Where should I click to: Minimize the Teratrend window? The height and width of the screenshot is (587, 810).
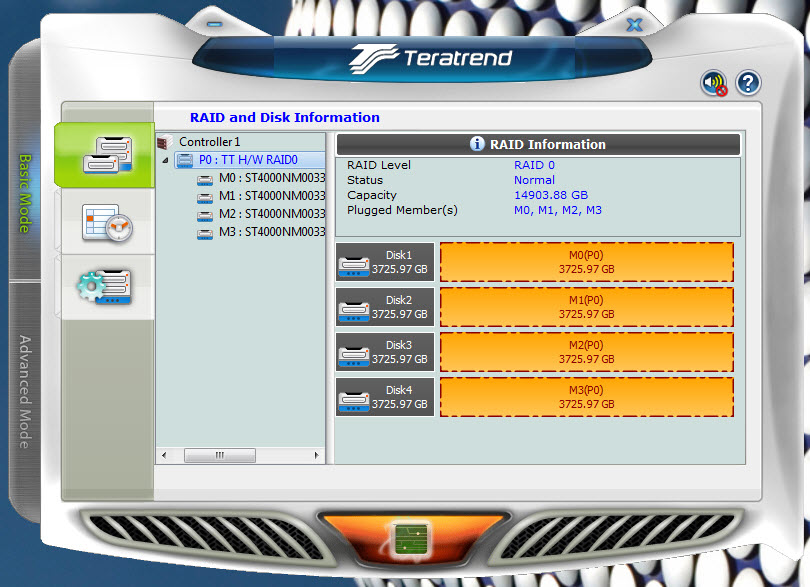(x=214, y=24)
